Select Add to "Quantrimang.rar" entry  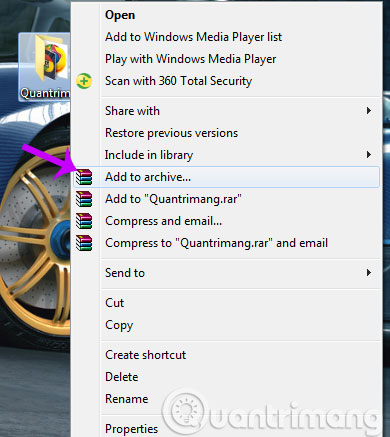tap(227, 199)
